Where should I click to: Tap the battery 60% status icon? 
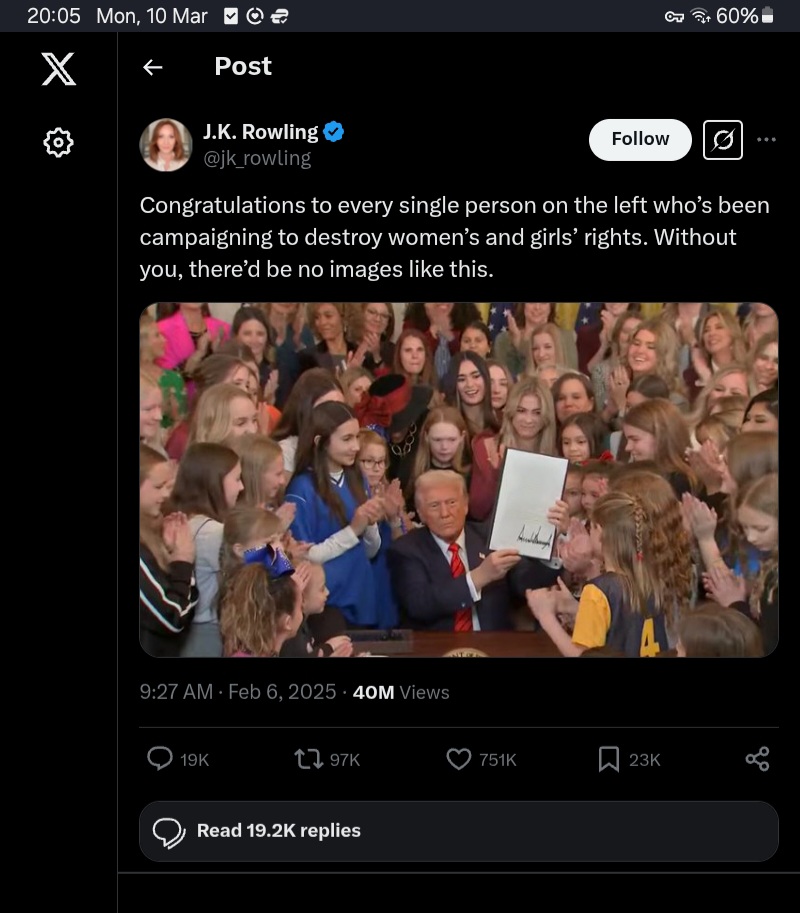[x=767, y=16]
